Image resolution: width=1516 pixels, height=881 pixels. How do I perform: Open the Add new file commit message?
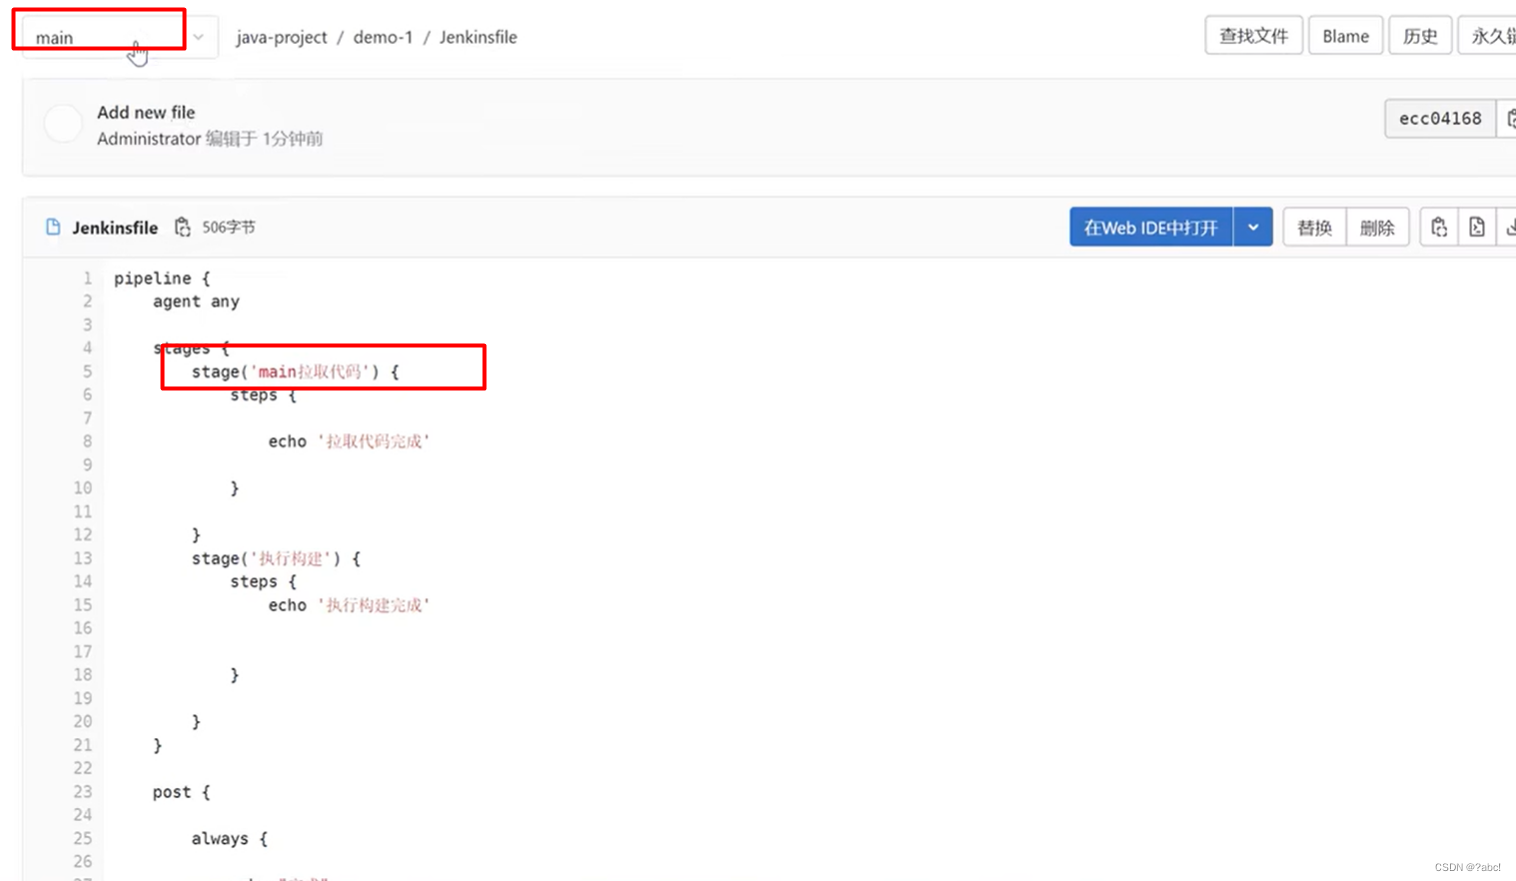coord(145,112)
